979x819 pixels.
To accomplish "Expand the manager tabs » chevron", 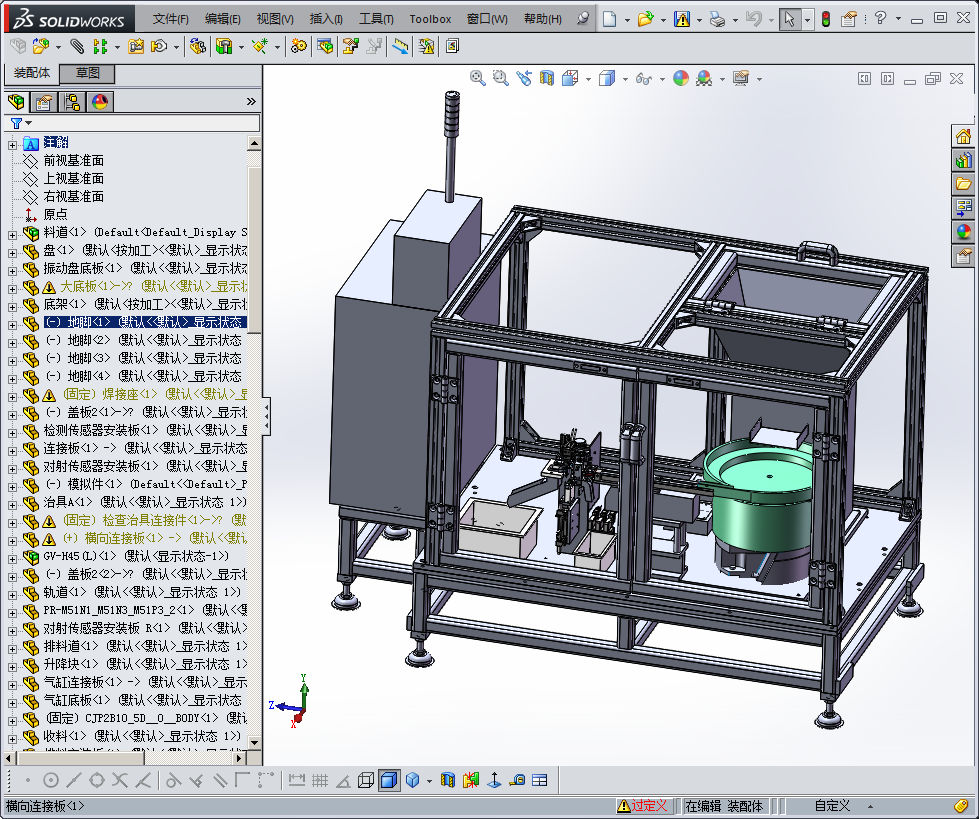I will point(251,101).
